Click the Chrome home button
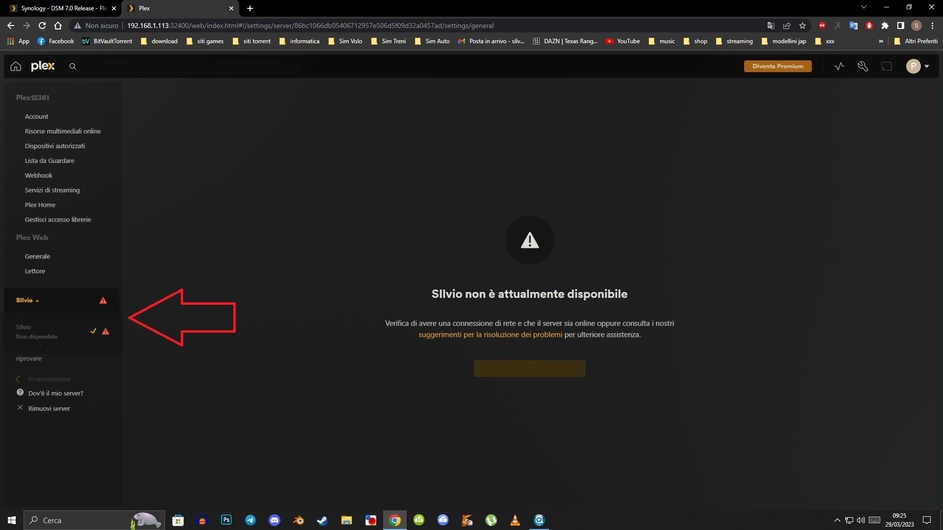Image resolution: width=943 pixels, height=530 pixels. pyautogui.click(x=58, y=25)
